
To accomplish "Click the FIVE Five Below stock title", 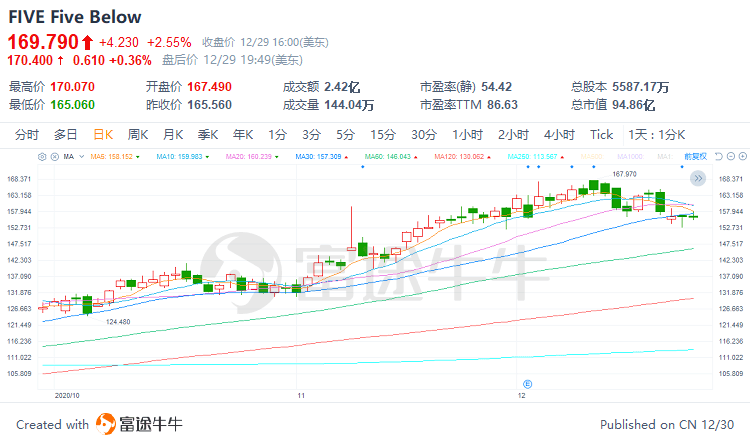I will [x=75, y=17].
